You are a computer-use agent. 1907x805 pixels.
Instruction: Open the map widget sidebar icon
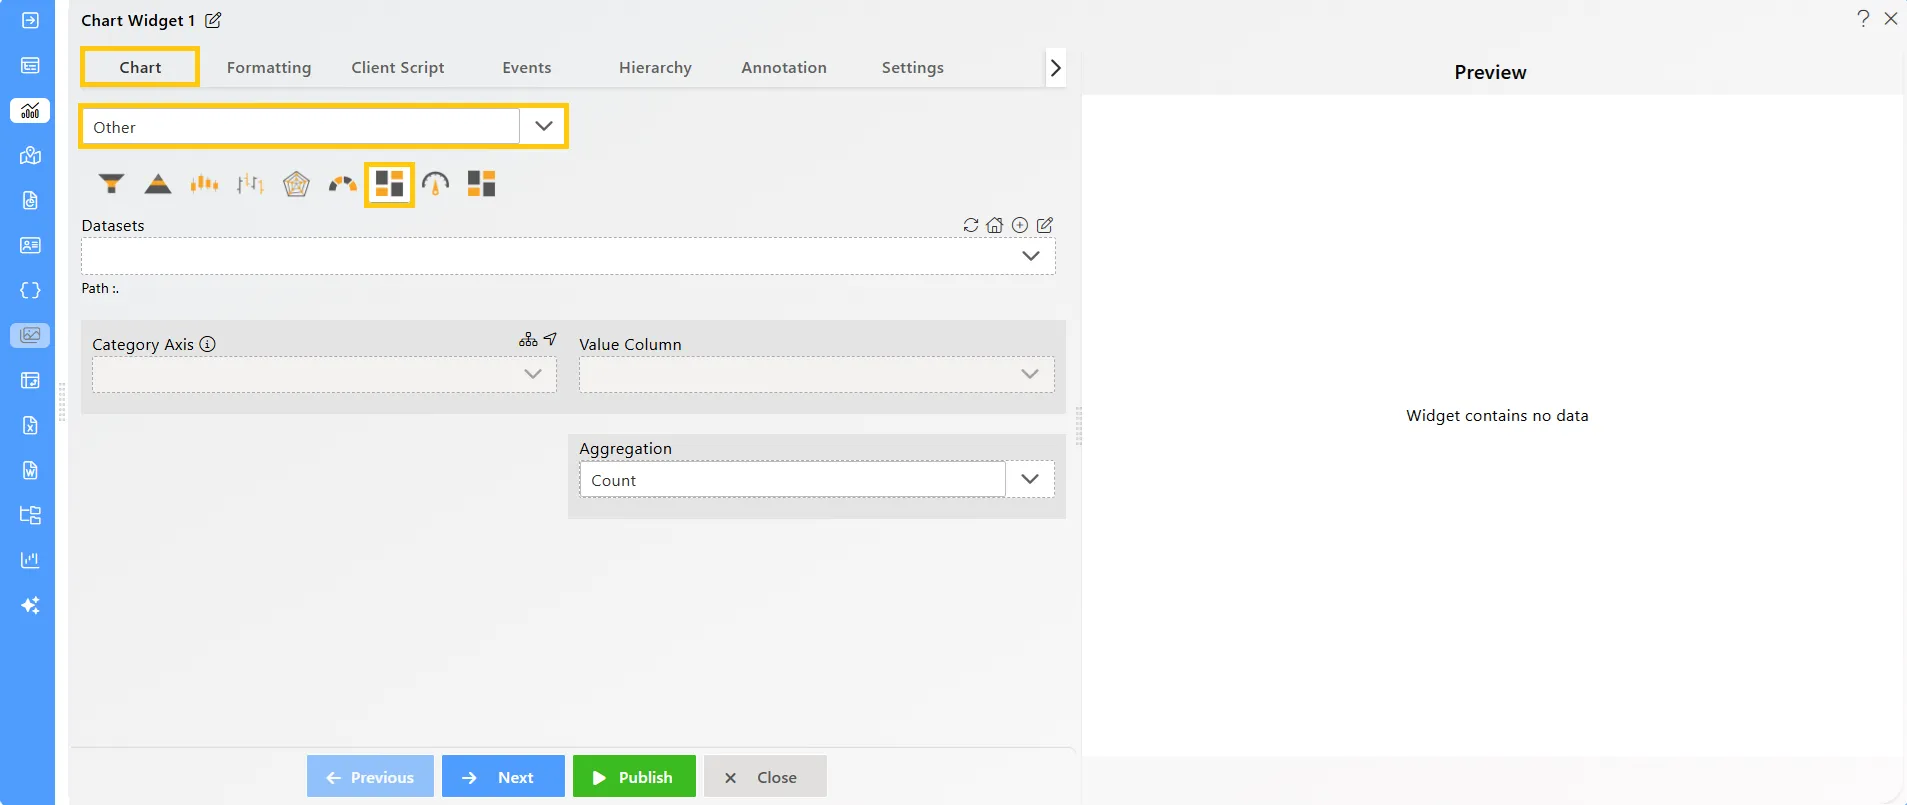pyautogui.click(x=30, y=155)
